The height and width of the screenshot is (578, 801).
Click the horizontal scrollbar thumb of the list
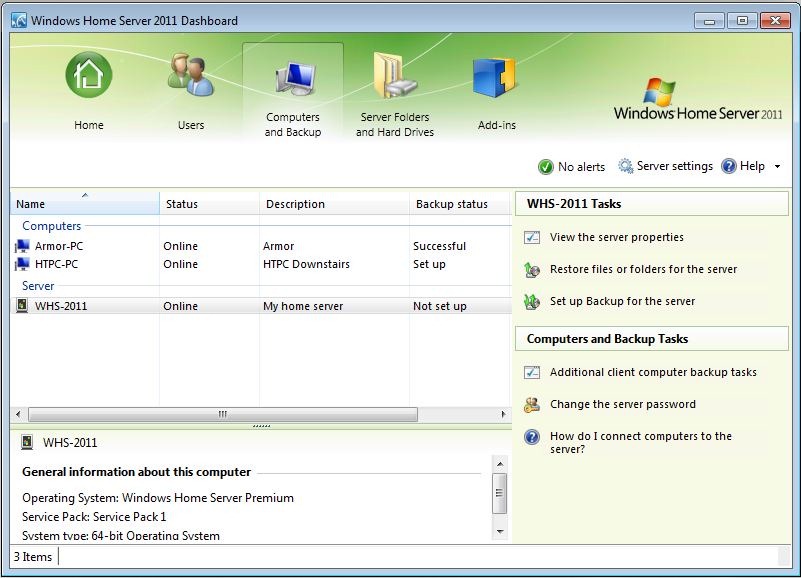pos(223,414)
